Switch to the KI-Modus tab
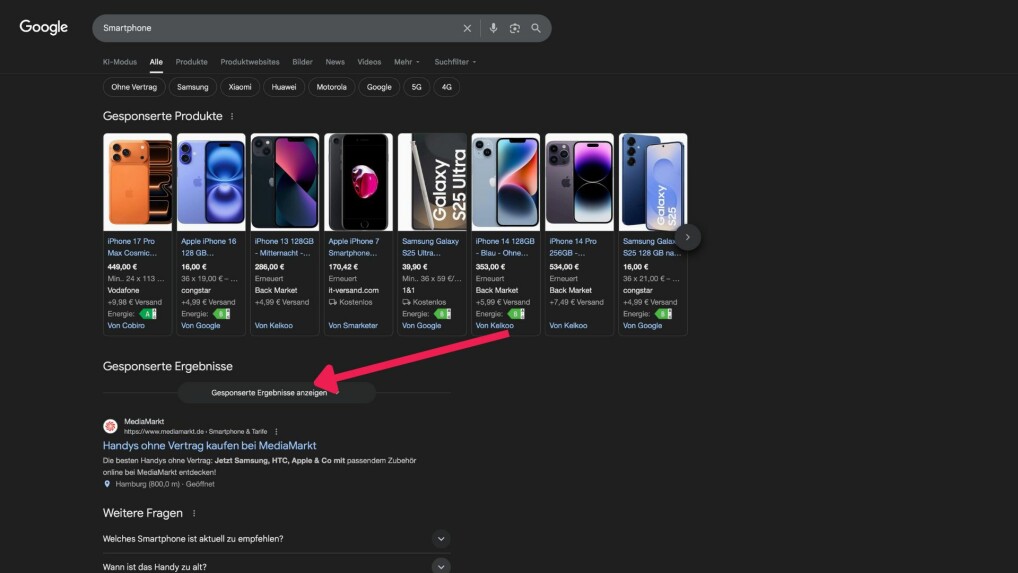This screenshot has height=573, width=1018. (x=120, y=62)
